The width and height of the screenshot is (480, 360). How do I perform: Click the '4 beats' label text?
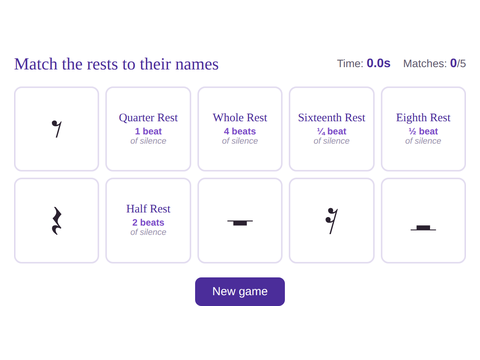point(240,131)
